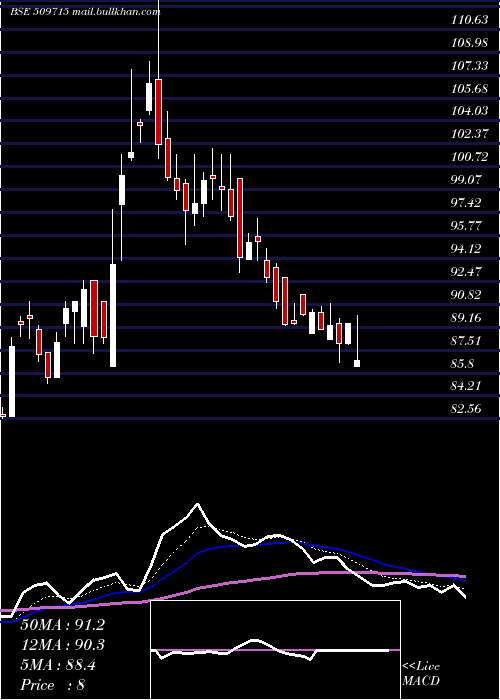Click the tall red candle at chart peak
Image resolution: width=500 pixels, height=700 pixels.
tap(158, 112)
